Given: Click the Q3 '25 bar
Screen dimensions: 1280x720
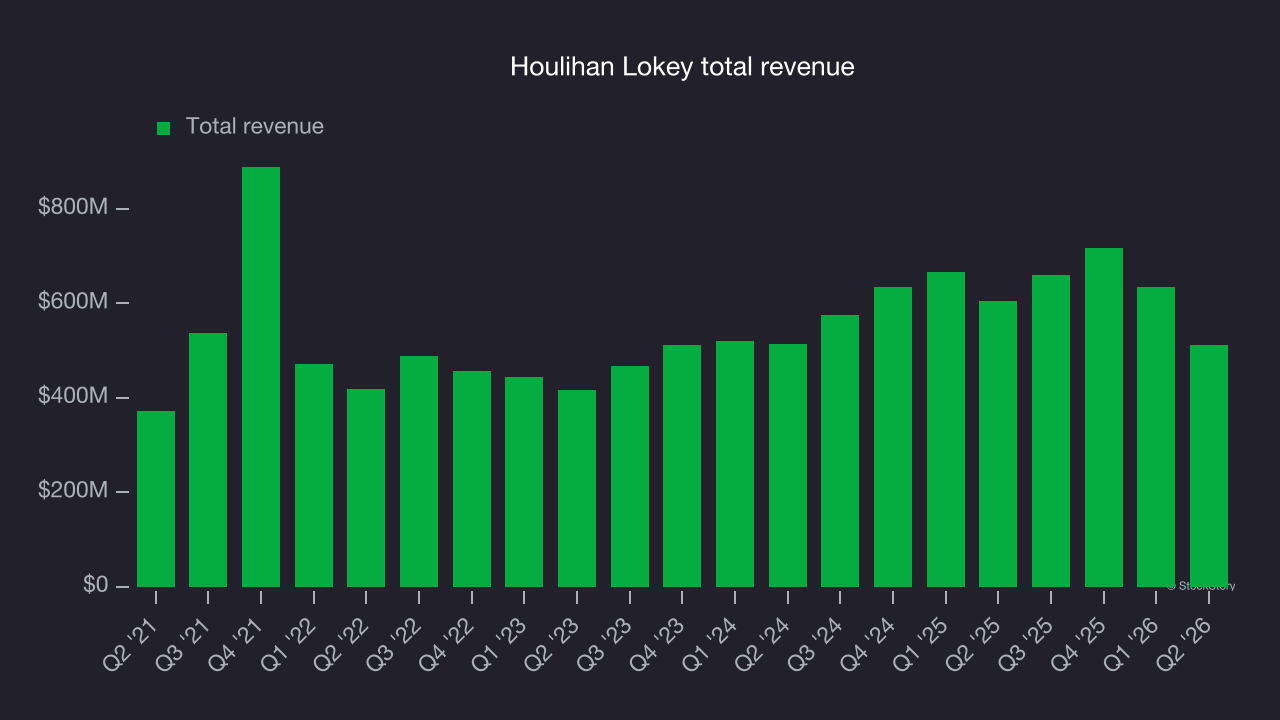Looking at the screenshot, I should [x=1051, y=431].
